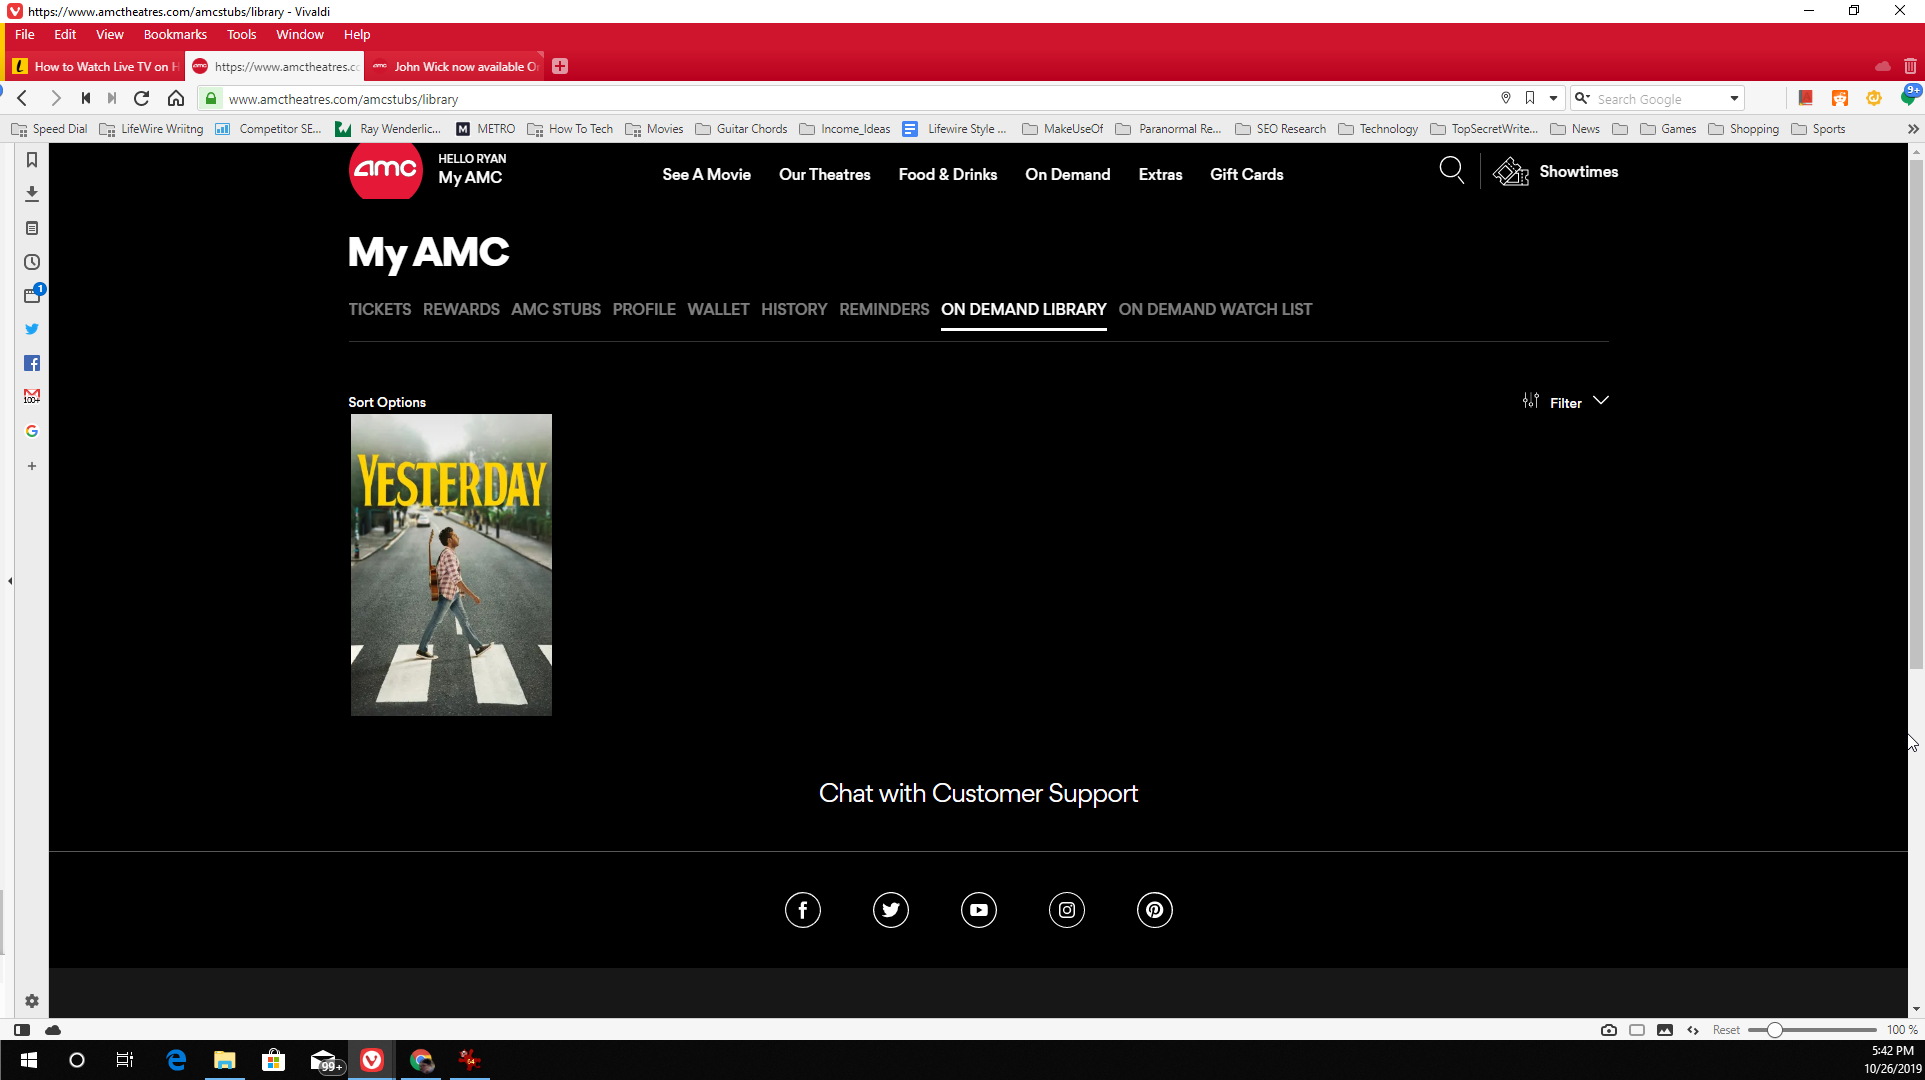Select the AMC Stubs tab
The width and height of the screenshot is (1925, 1080).
pos(555,309)
